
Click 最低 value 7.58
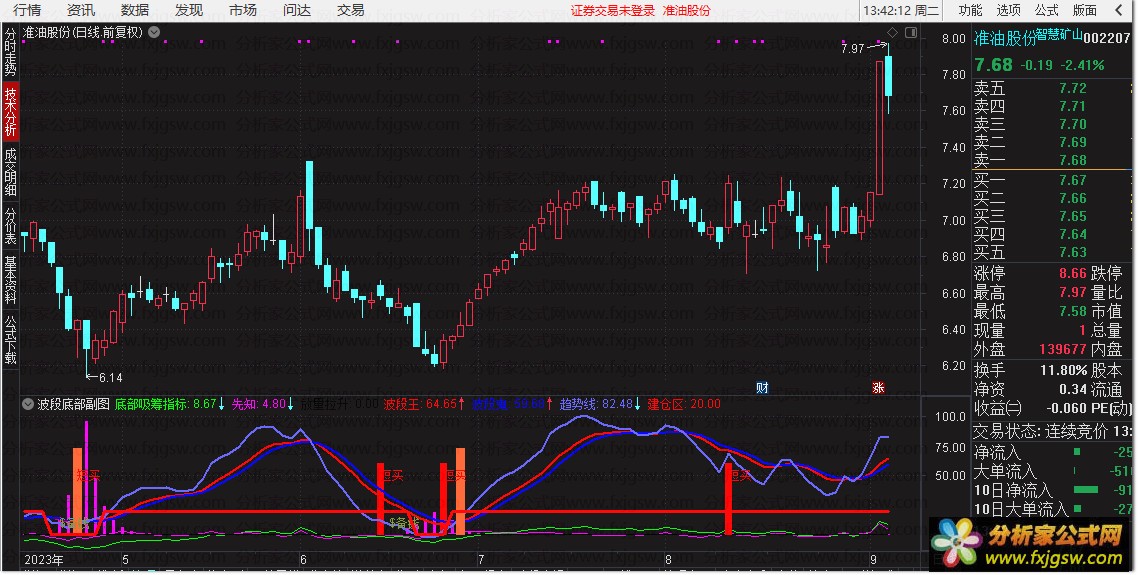tap(1072, 311)
